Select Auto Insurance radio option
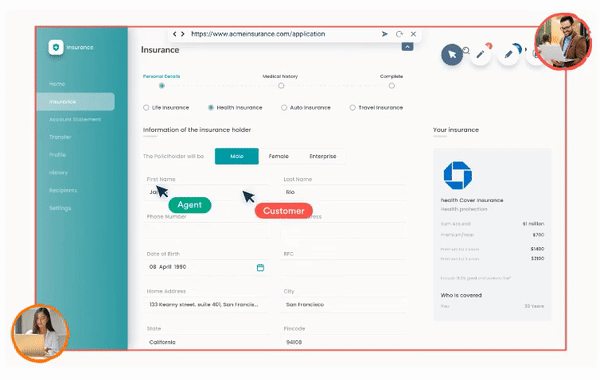 coord(284,108)
